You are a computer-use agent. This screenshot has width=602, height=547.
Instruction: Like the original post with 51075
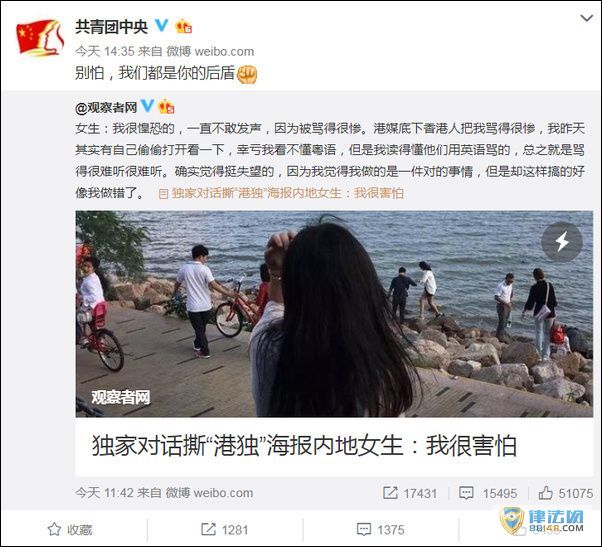click(x=566, y=493)
